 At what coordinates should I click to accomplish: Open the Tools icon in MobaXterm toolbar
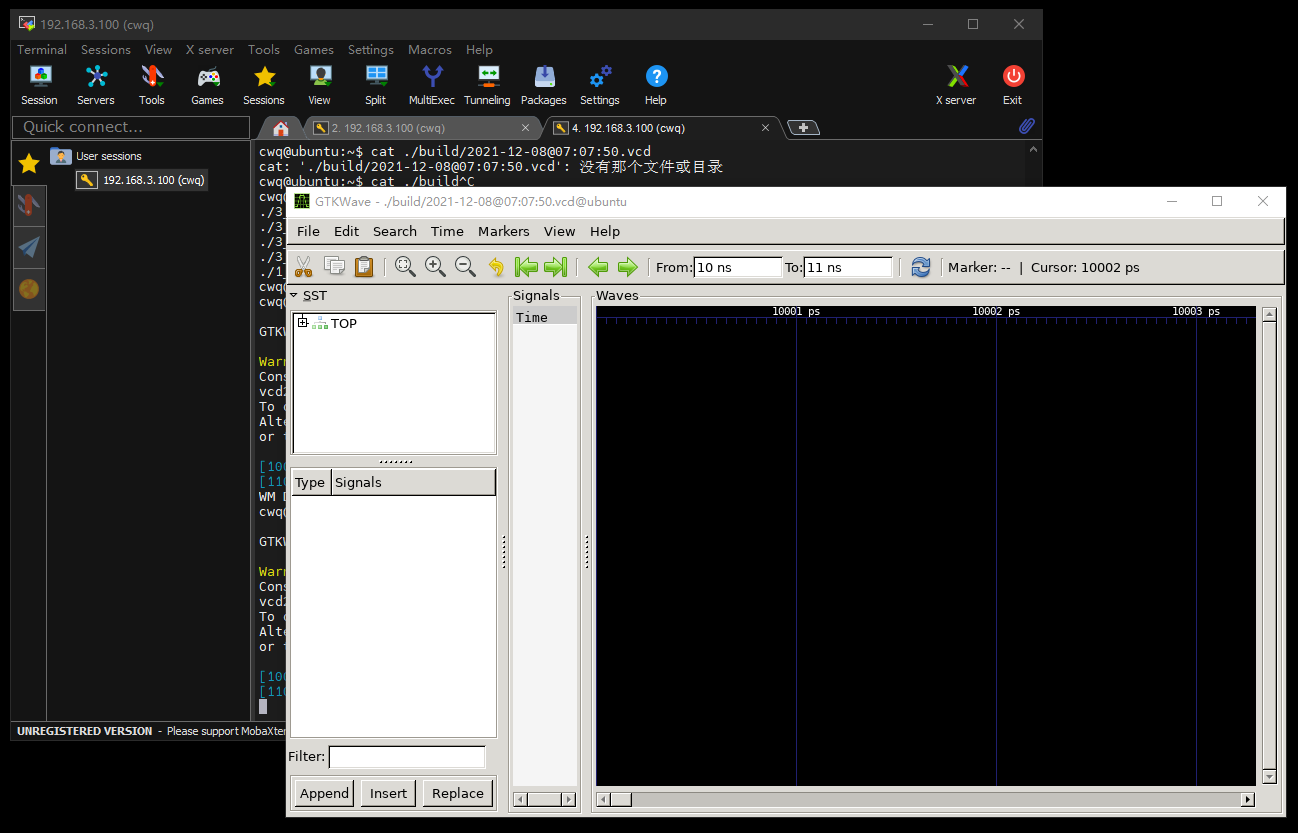[x=152, y=85]
